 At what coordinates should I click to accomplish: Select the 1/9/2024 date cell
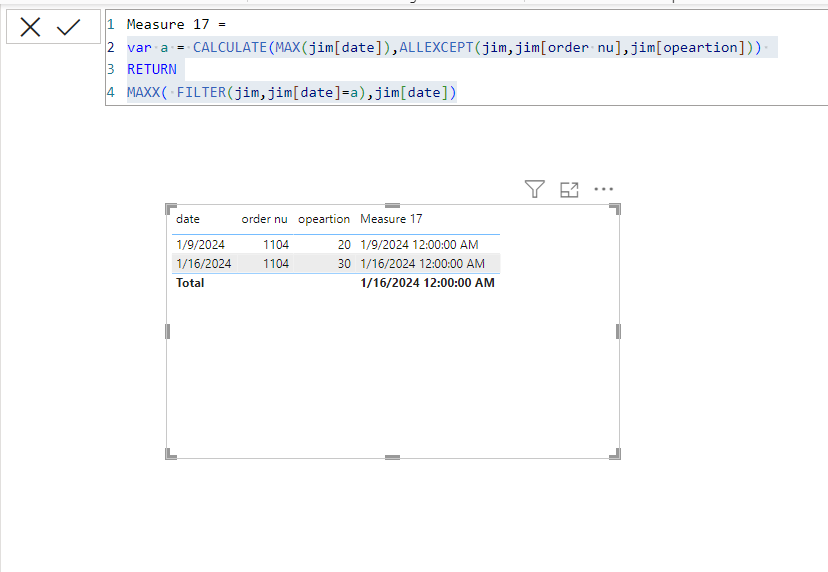(201, 245)
